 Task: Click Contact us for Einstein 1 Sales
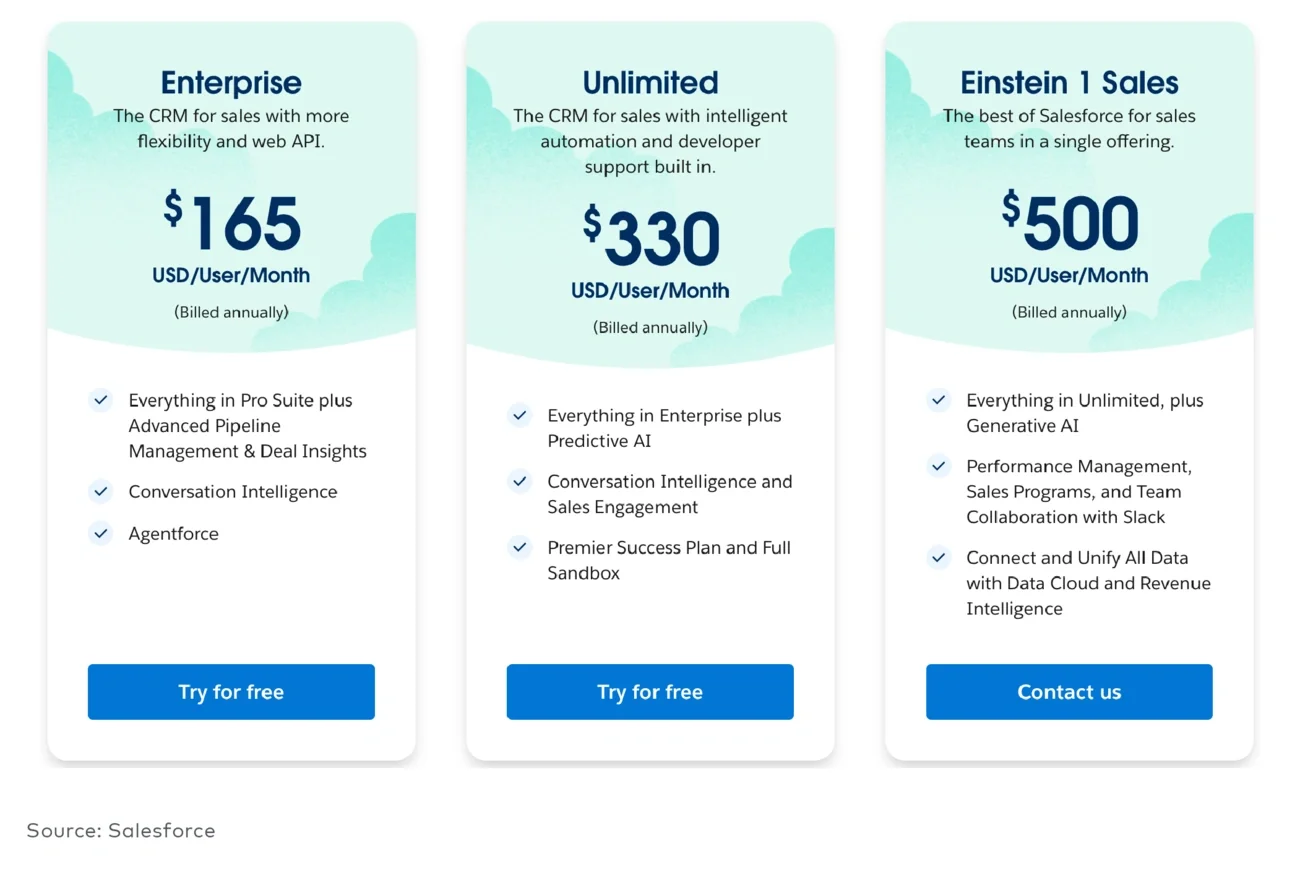pyautogui.click(x=1069, y=691)
